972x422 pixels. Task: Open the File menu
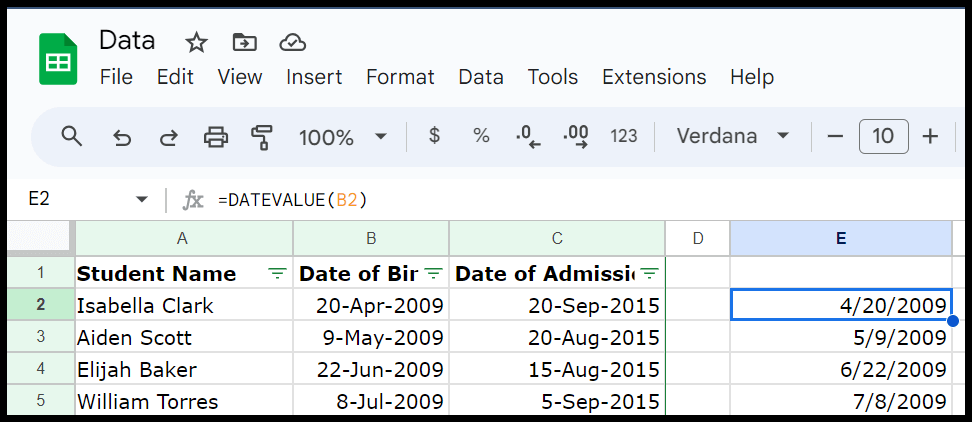pos(116,77)
